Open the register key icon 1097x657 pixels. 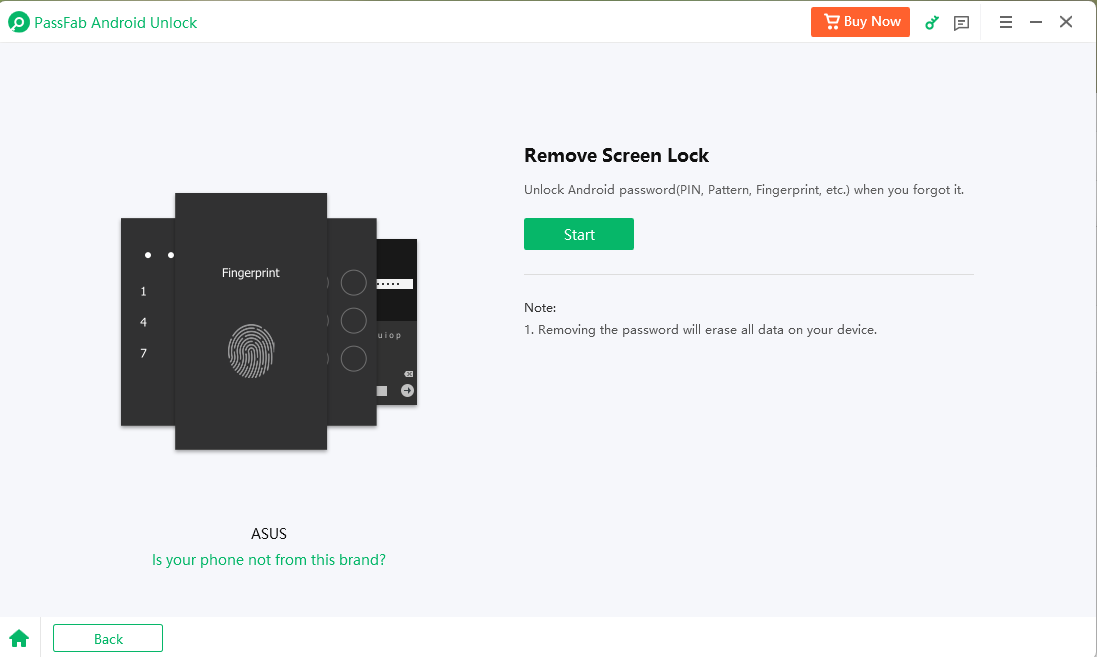pos(932,22)
